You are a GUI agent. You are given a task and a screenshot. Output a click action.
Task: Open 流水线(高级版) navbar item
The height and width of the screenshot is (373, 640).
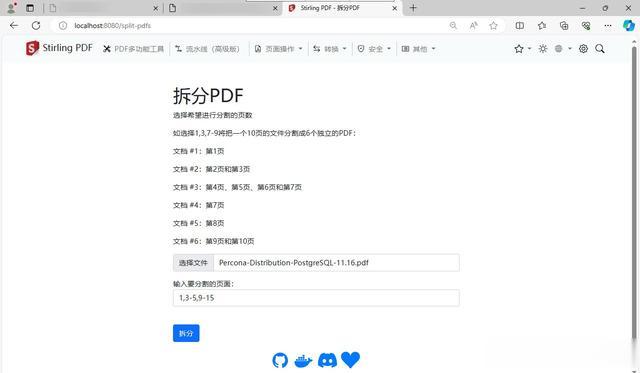click(x=207, y=49)
